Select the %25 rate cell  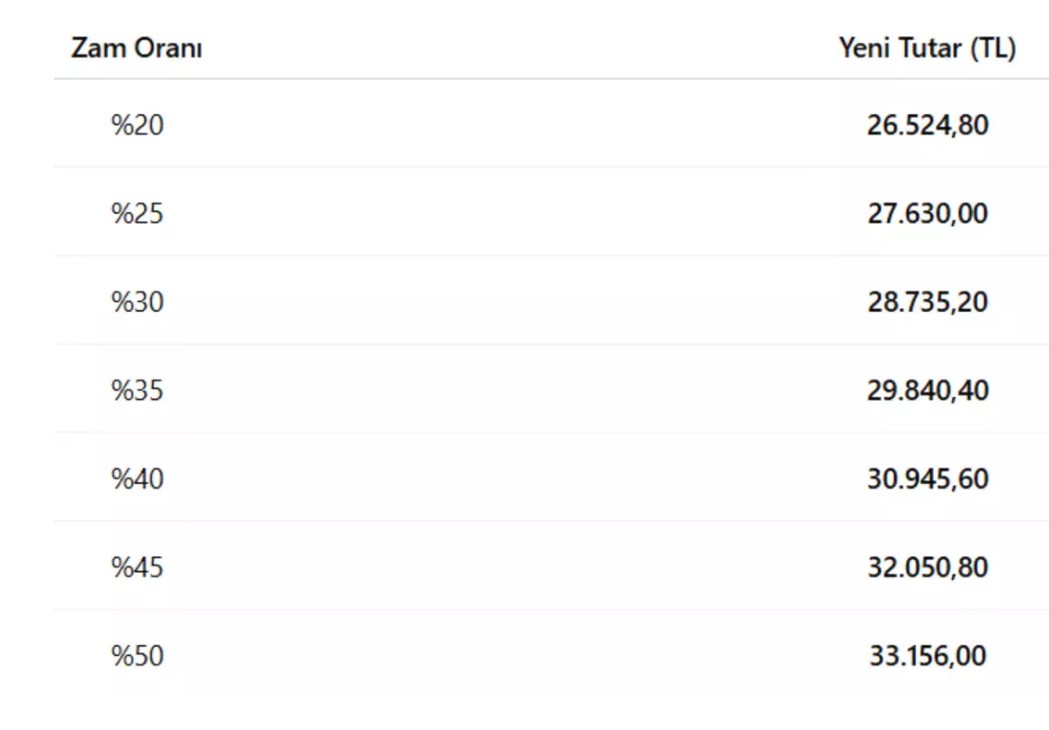coord(137,213)
